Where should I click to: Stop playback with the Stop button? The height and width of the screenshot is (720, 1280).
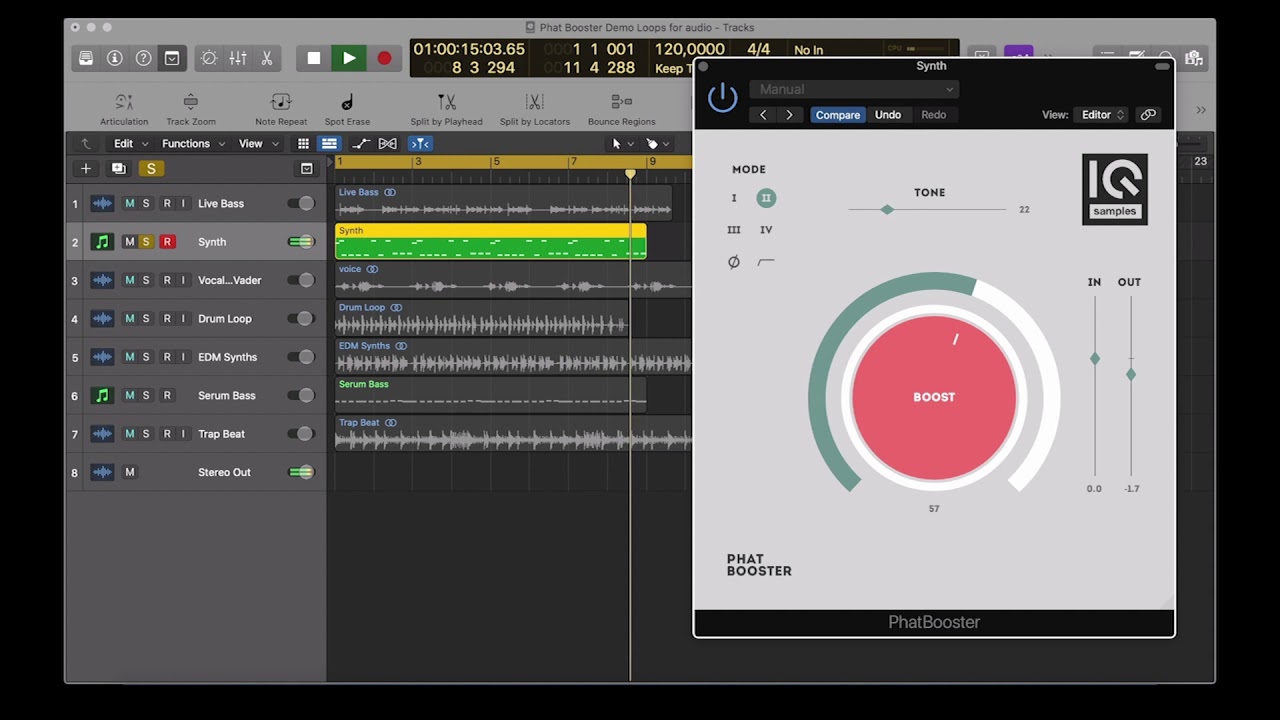click(314, 58)
